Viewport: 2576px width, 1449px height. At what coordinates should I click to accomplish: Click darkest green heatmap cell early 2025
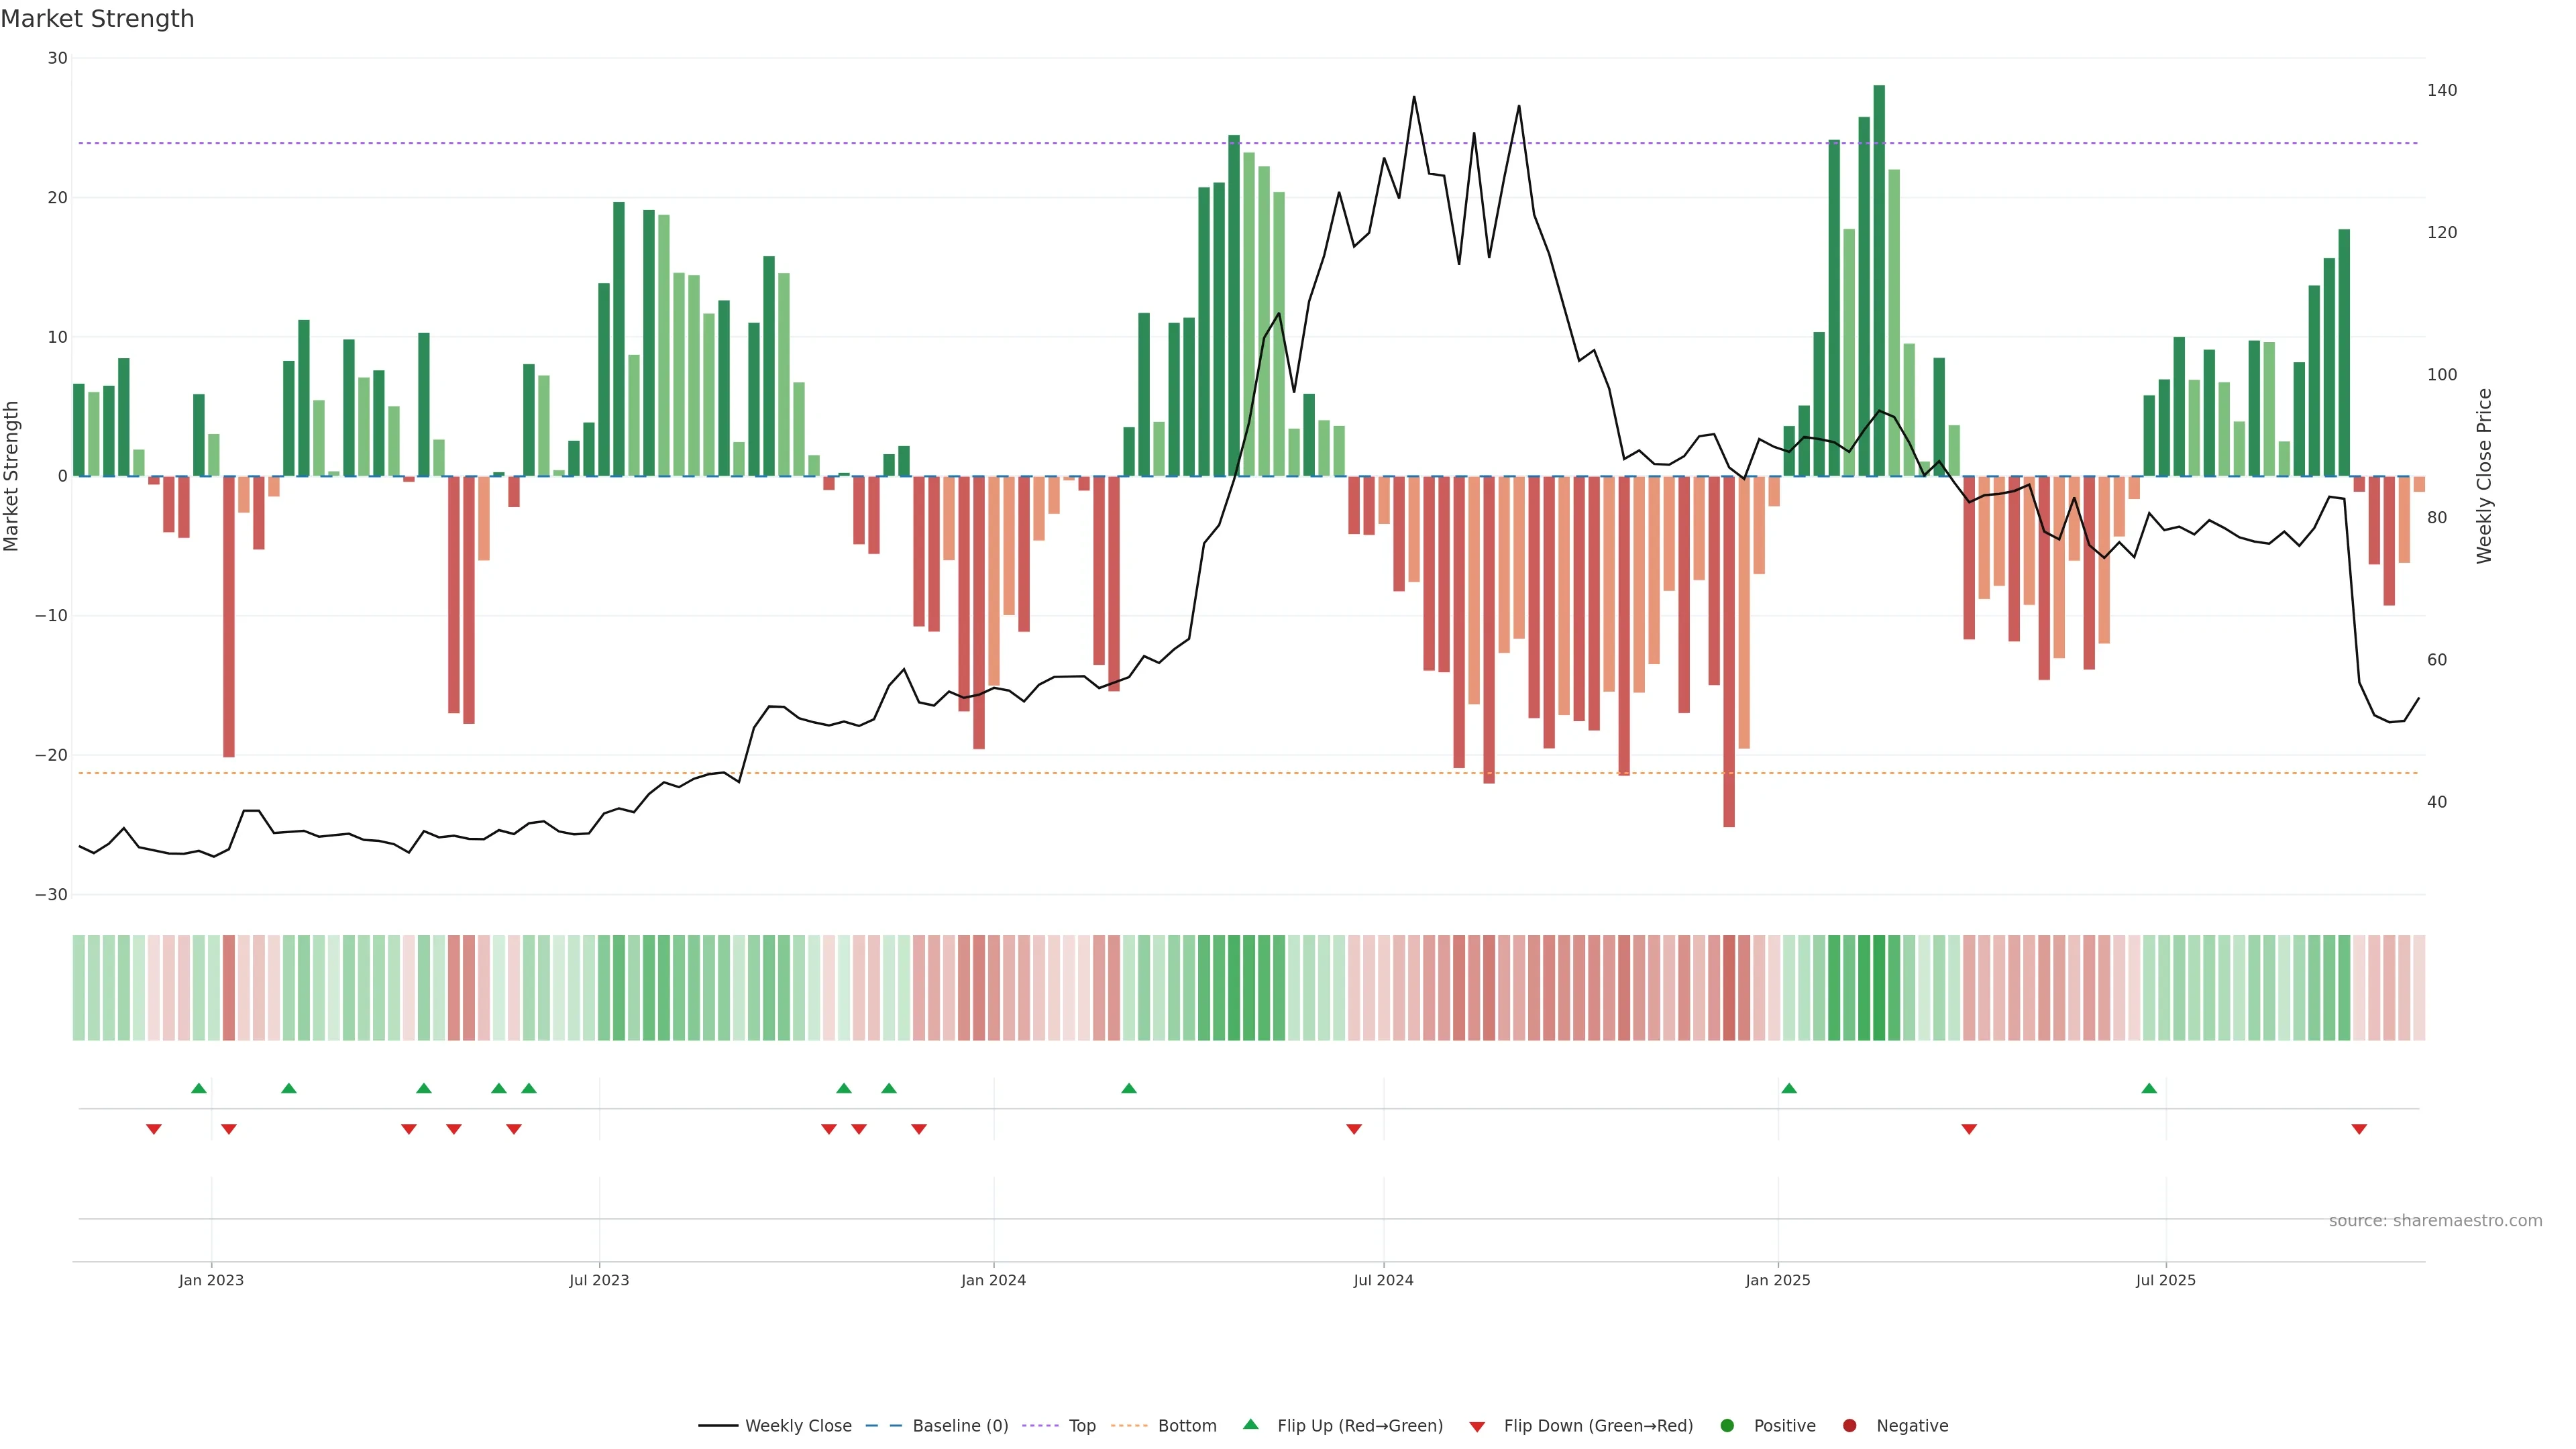[x=1879, y=988]
